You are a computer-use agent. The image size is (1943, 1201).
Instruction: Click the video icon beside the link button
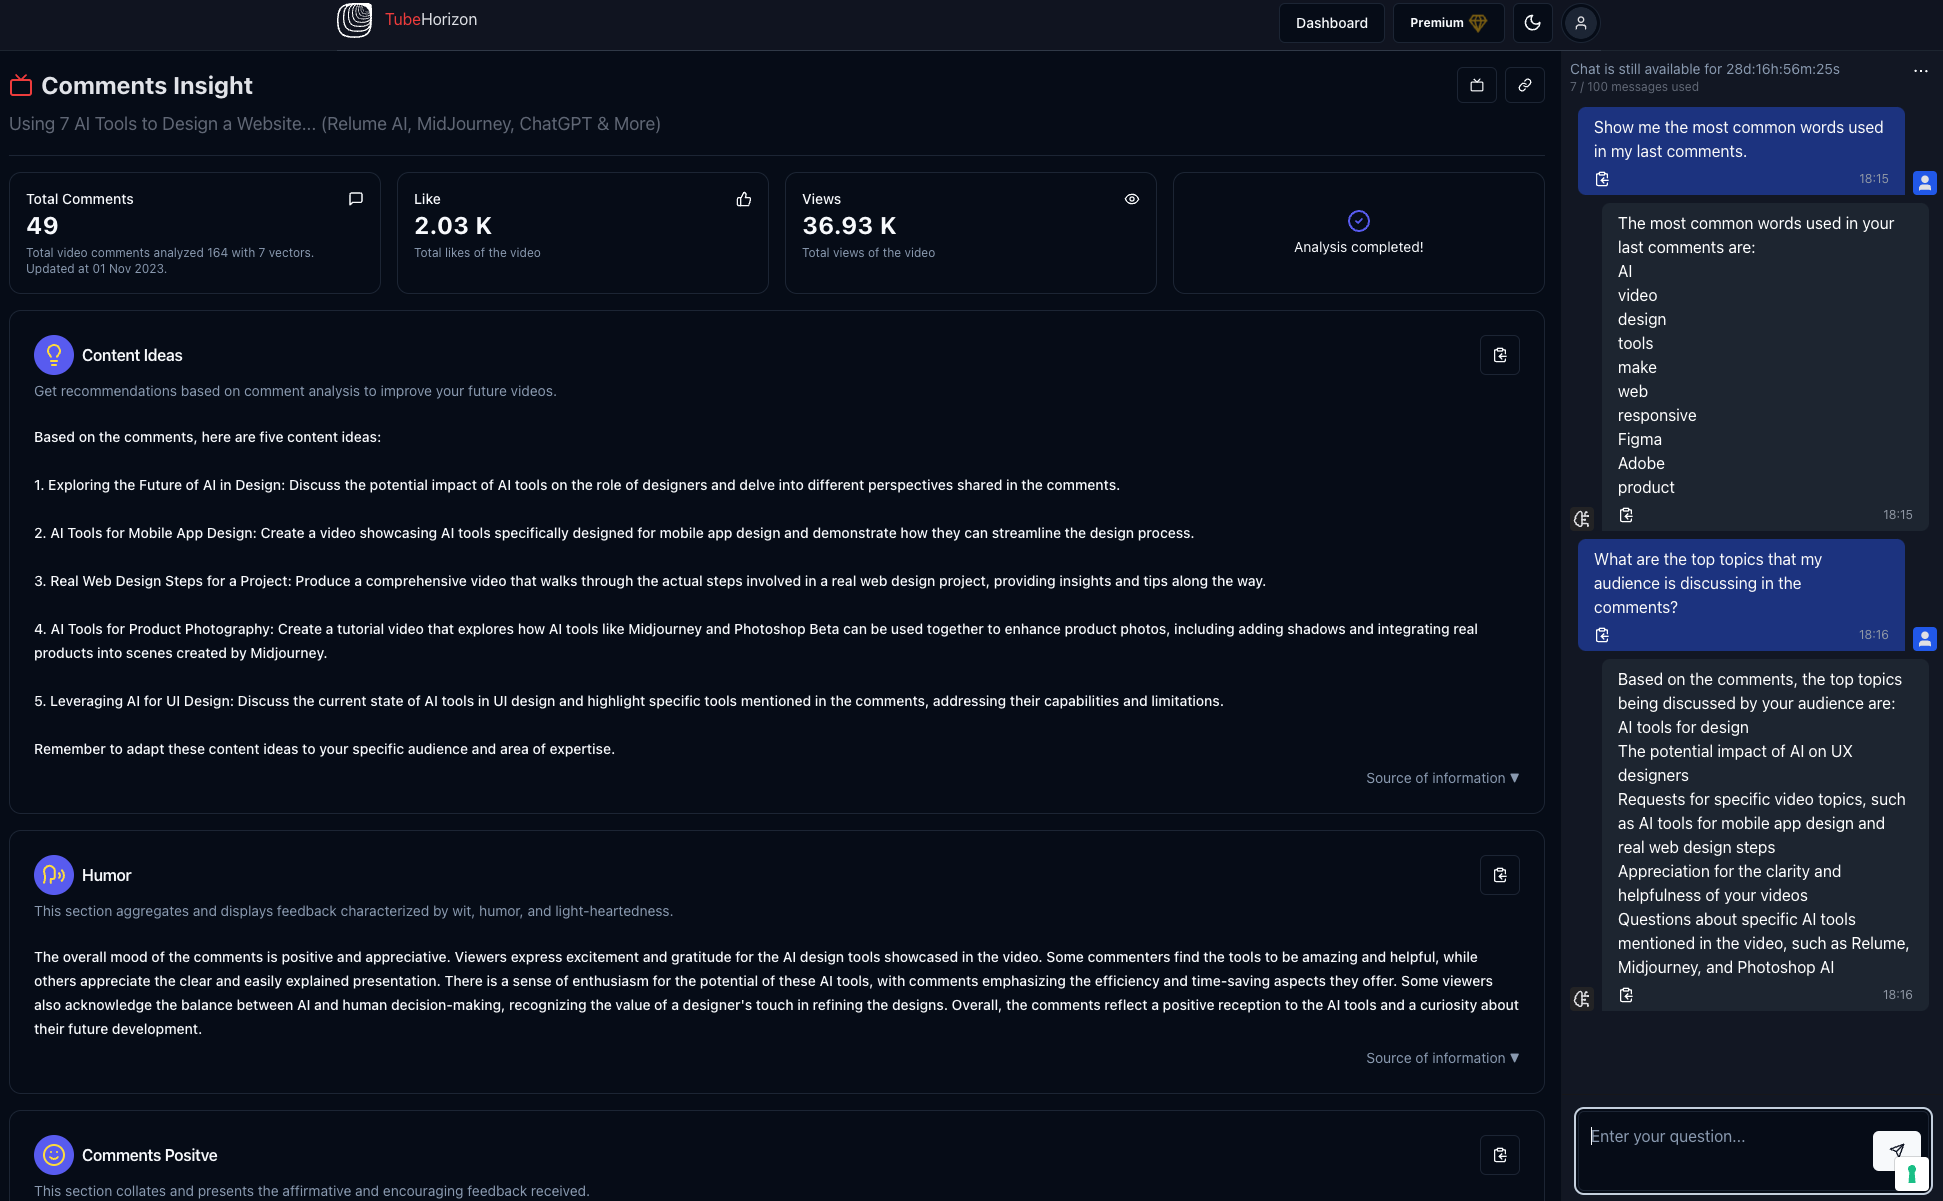pyautogui.click(x=1477, y=86)
